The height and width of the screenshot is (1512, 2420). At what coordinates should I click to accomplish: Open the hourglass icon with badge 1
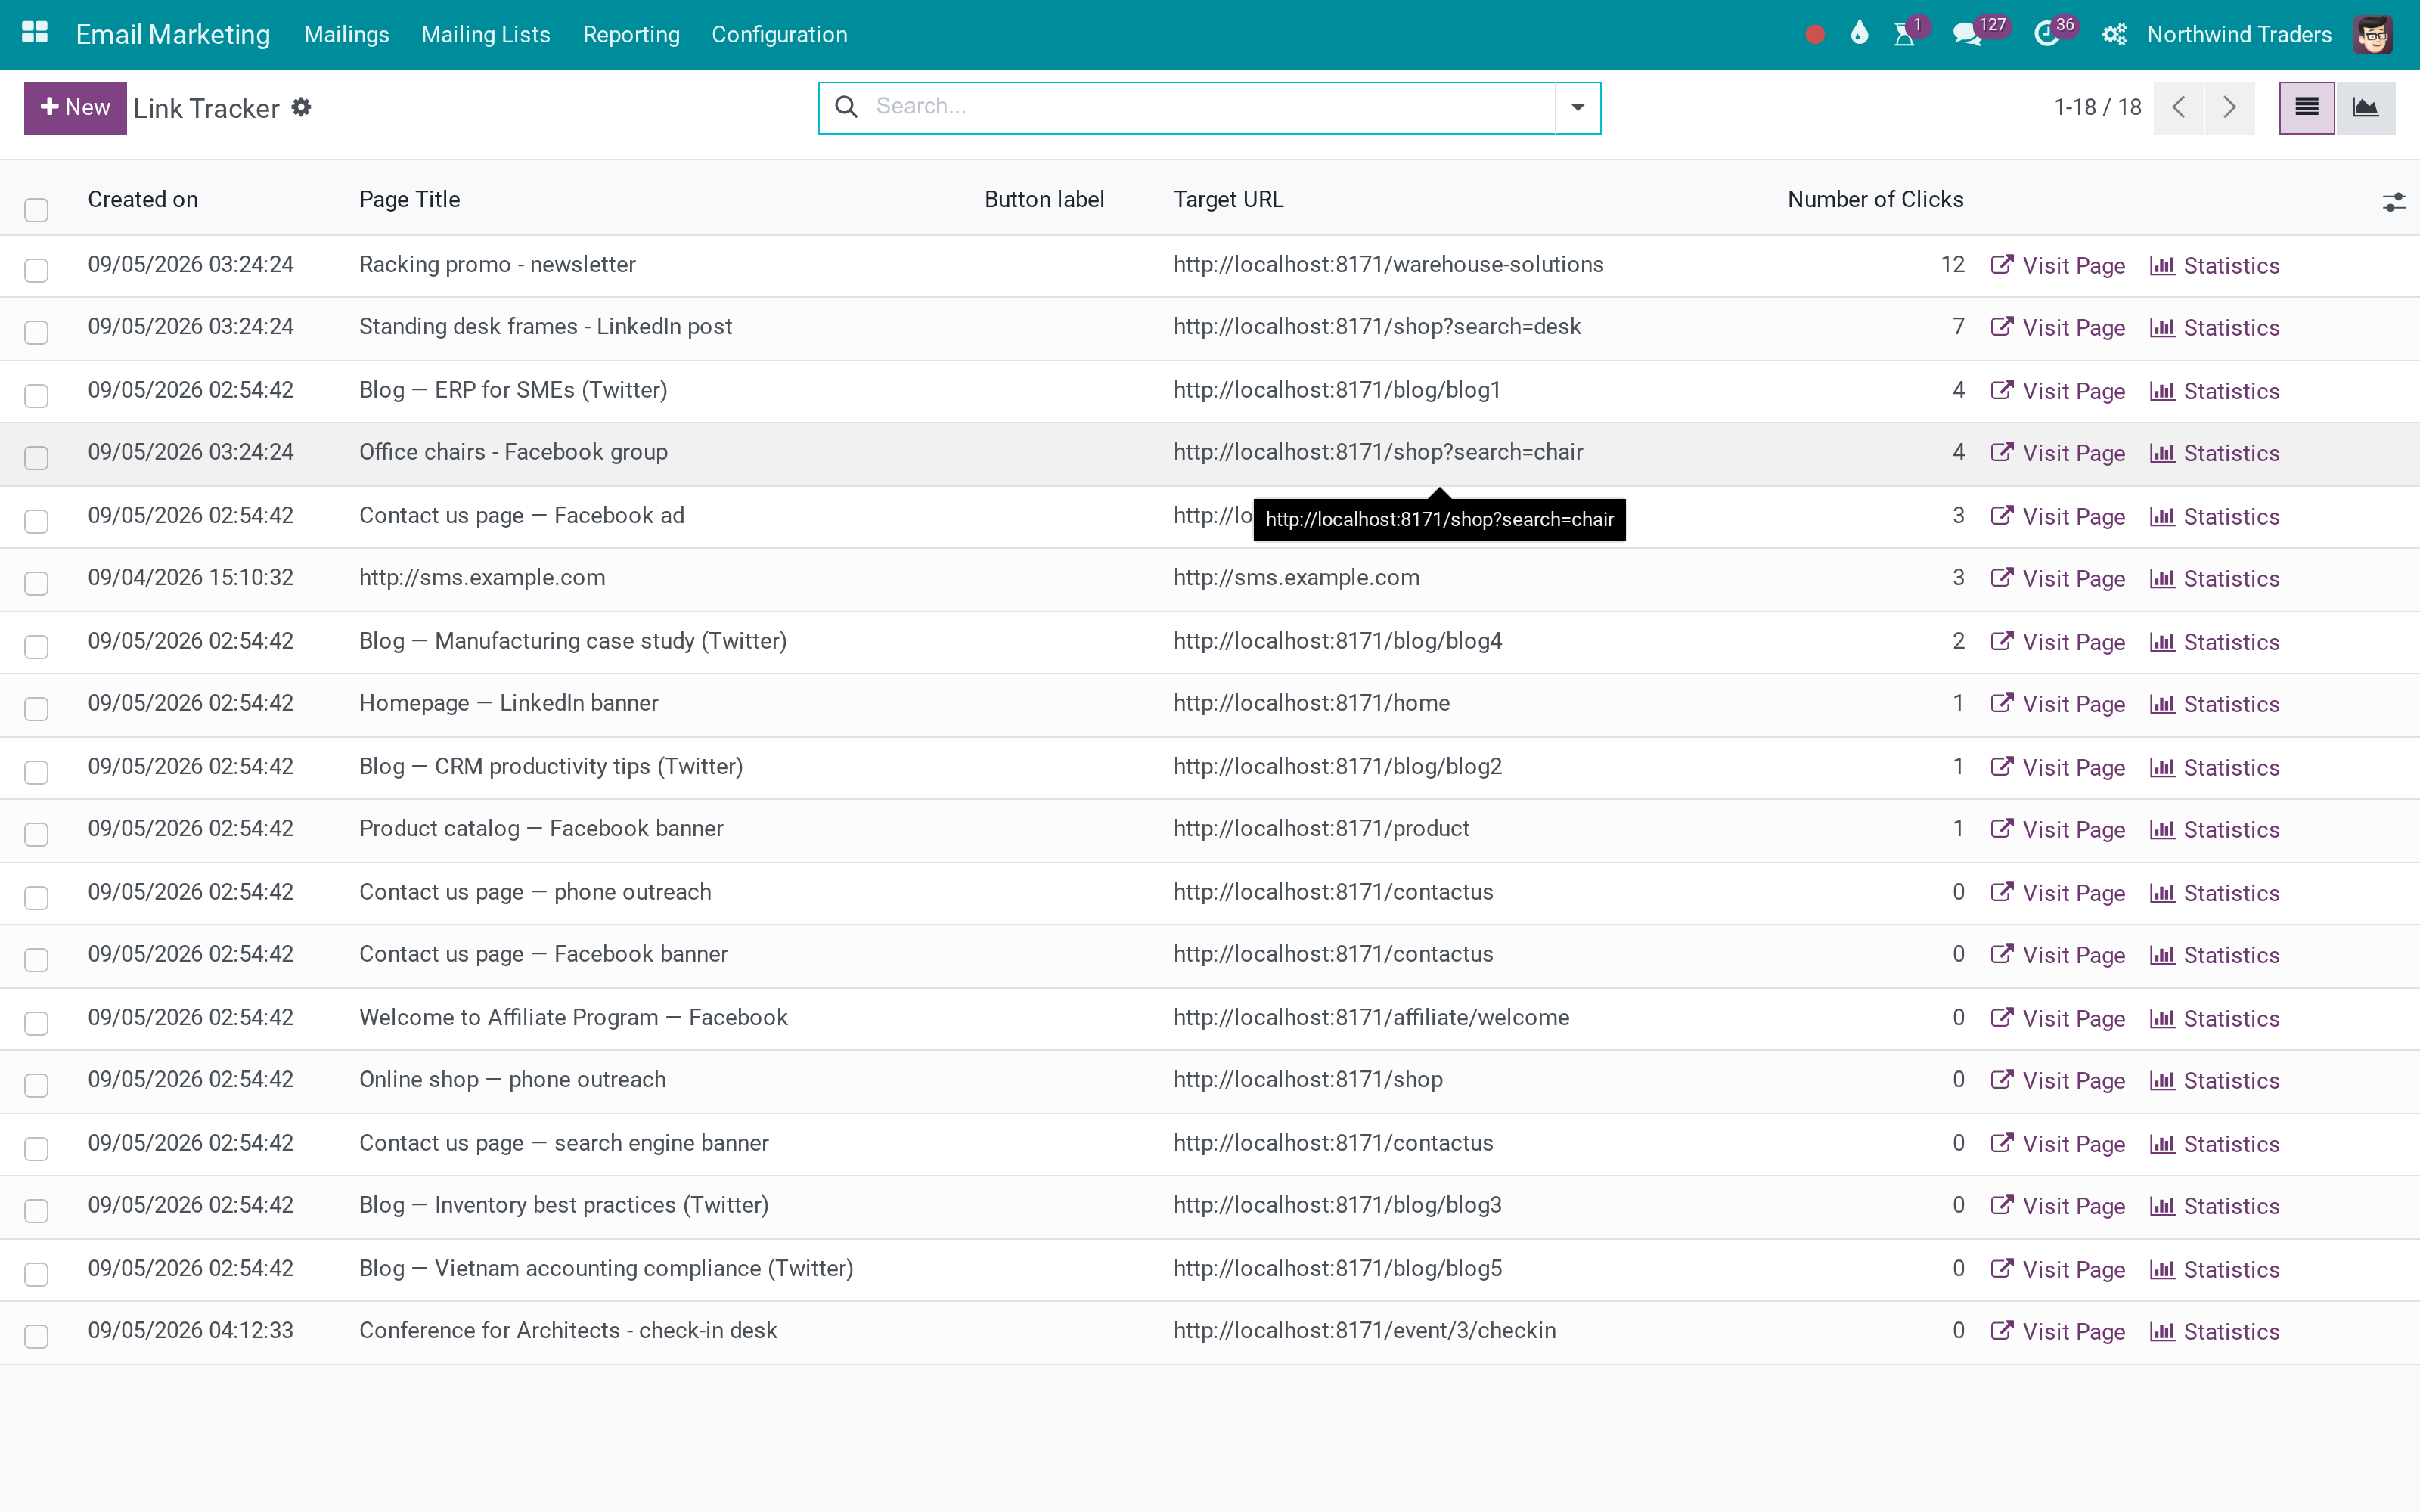tap(1904, 34)
